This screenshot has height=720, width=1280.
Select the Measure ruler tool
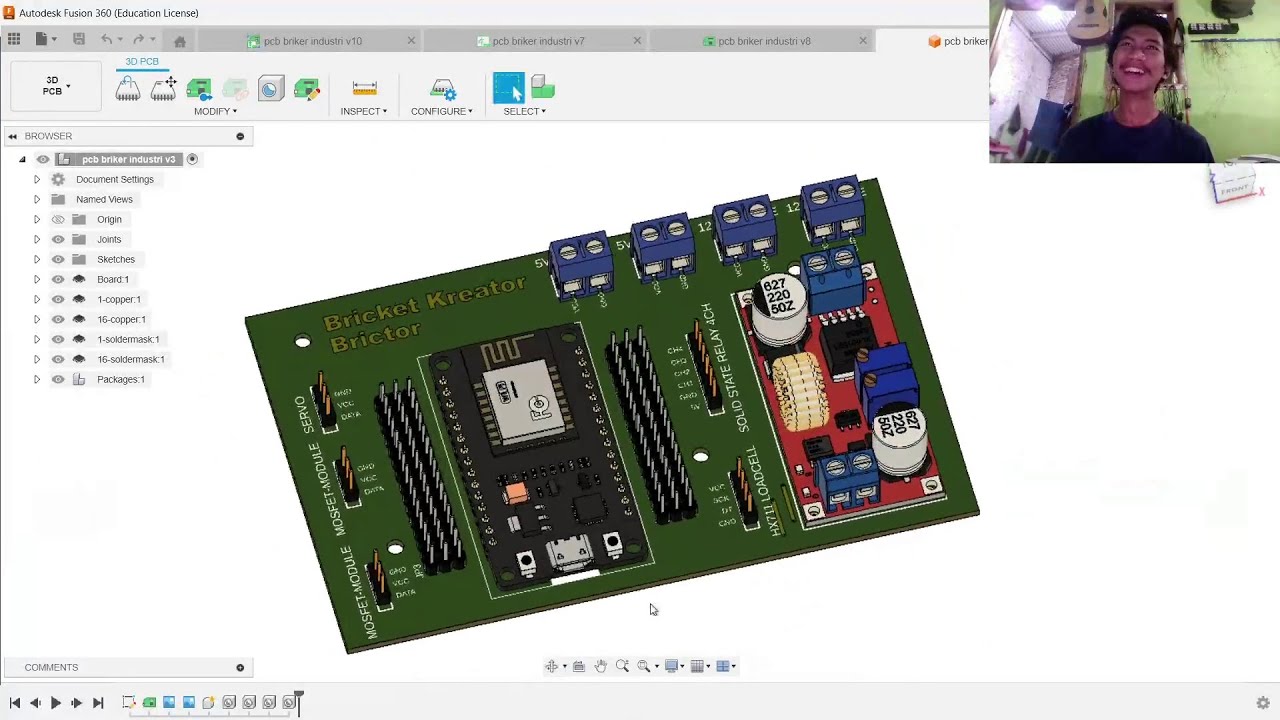point(364,89)
